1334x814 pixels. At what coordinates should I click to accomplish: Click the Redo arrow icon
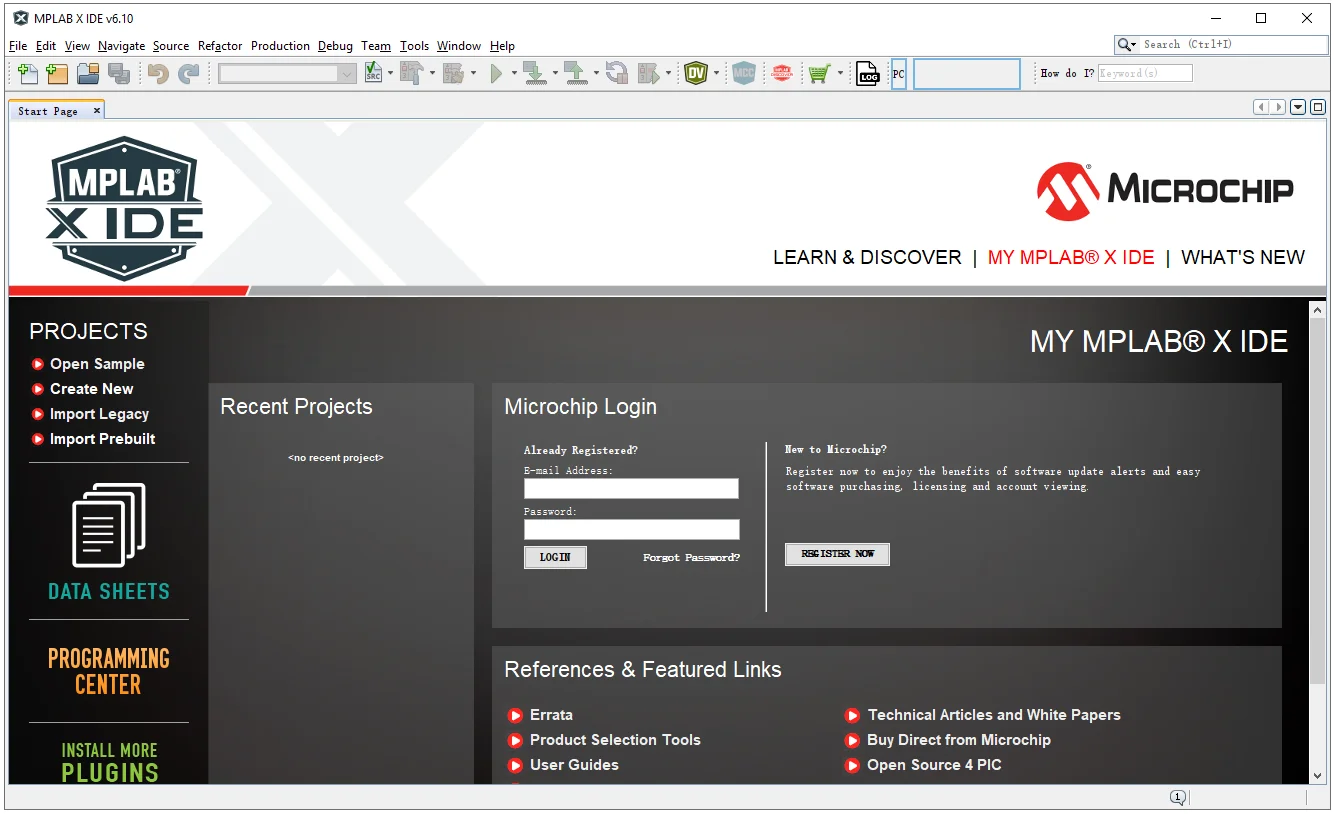pyautogui.click(x=188, y=73)
